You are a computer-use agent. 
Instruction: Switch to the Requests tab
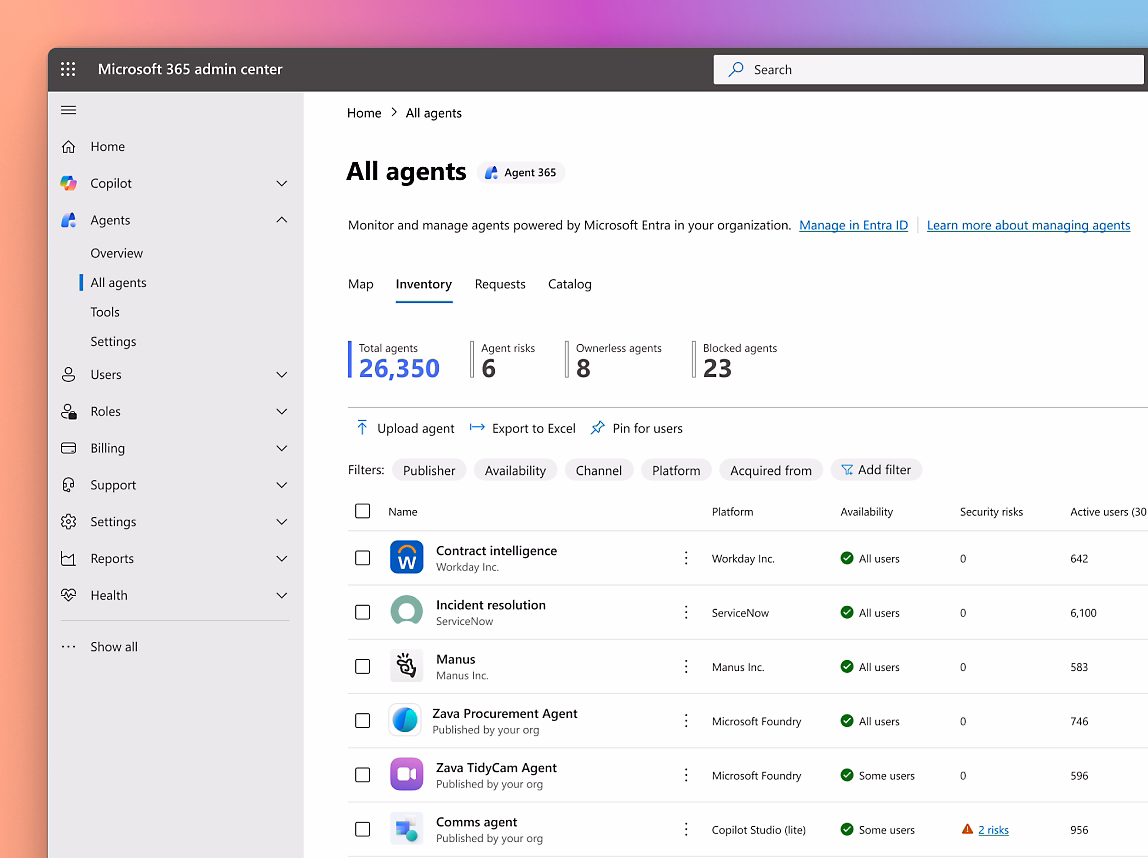pos(500,284)
